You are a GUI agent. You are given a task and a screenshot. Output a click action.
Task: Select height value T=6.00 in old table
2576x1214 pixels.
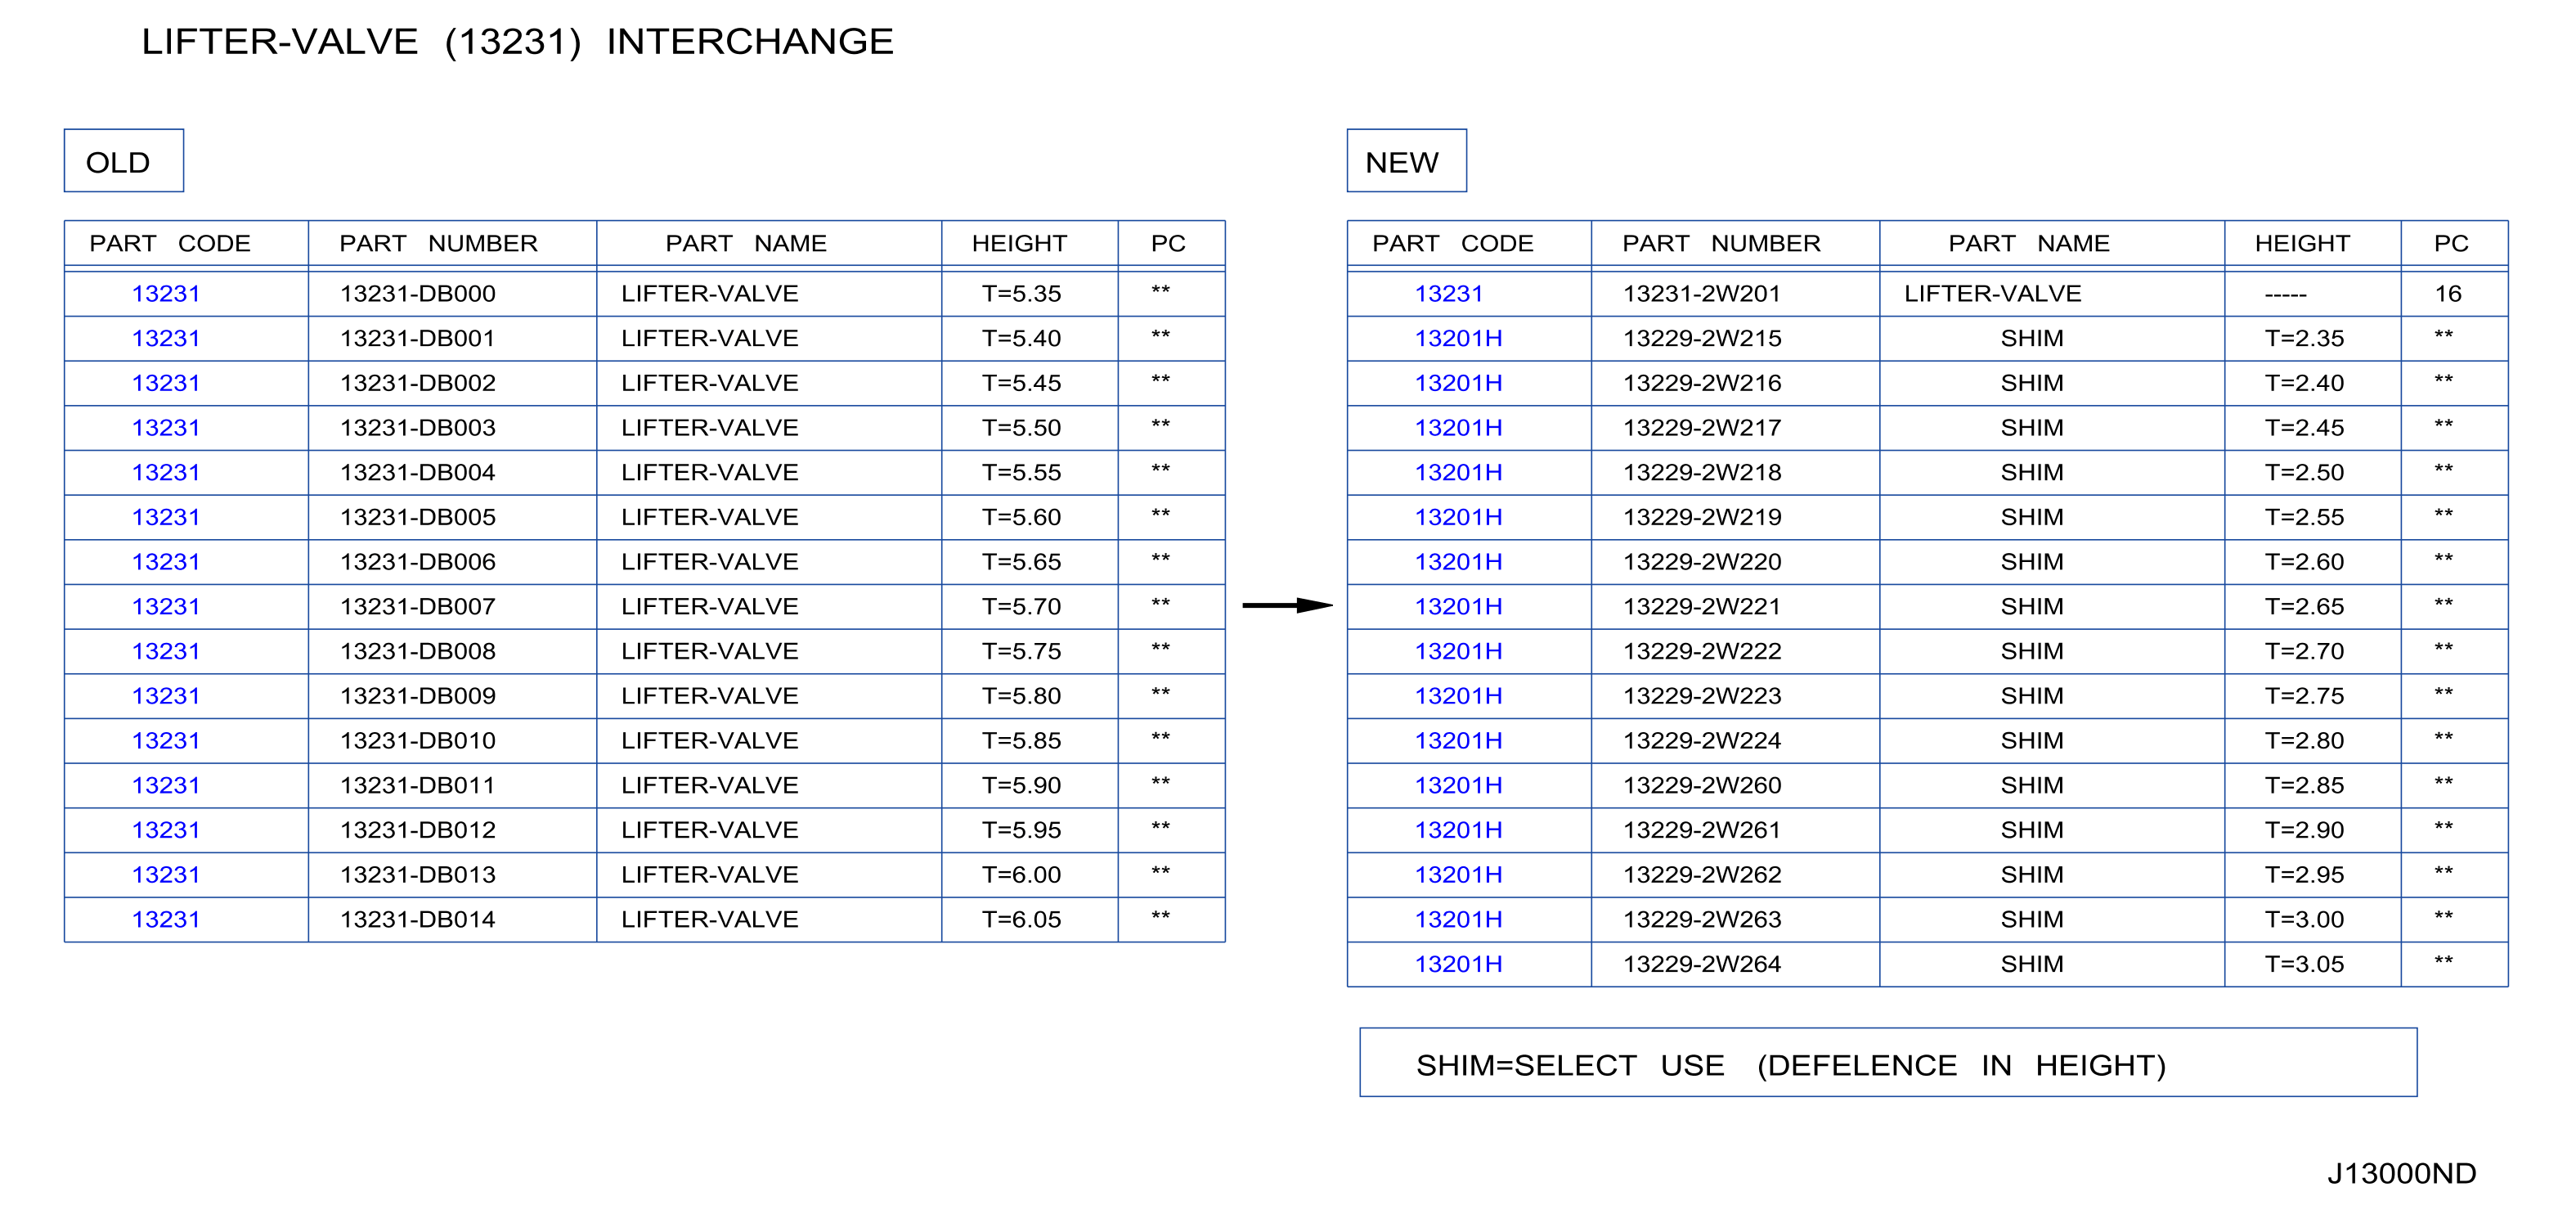click(x=1021, y=875)
